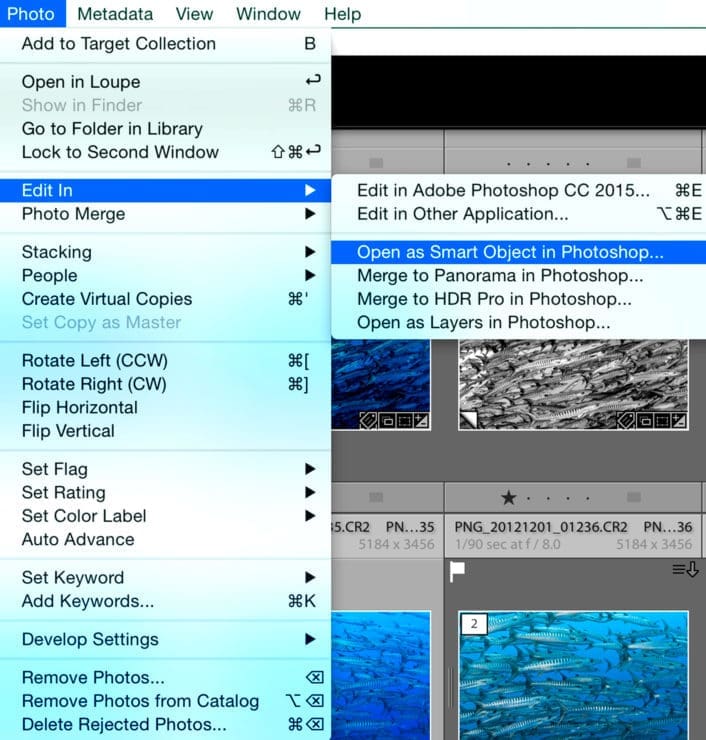Expand the Set Rating submenu arrow
706x740 pixels.
coord(310,492)
